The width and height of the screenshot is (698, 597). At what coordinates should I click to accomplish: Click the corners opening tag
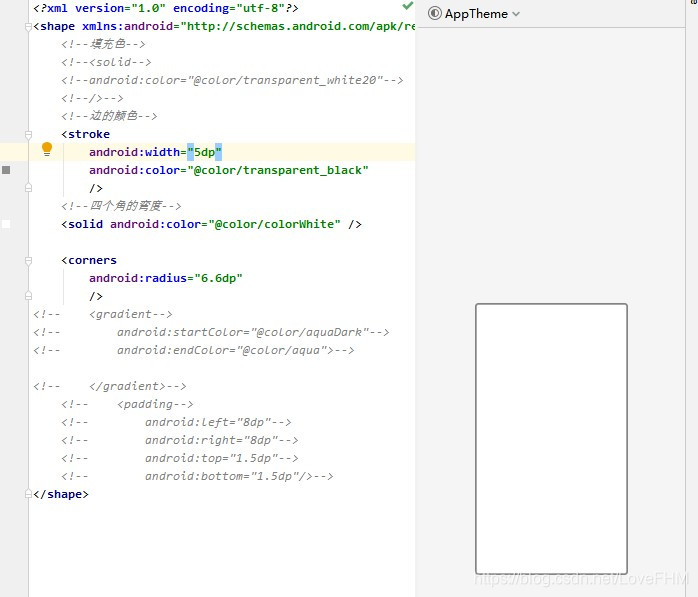pos(89,260)
